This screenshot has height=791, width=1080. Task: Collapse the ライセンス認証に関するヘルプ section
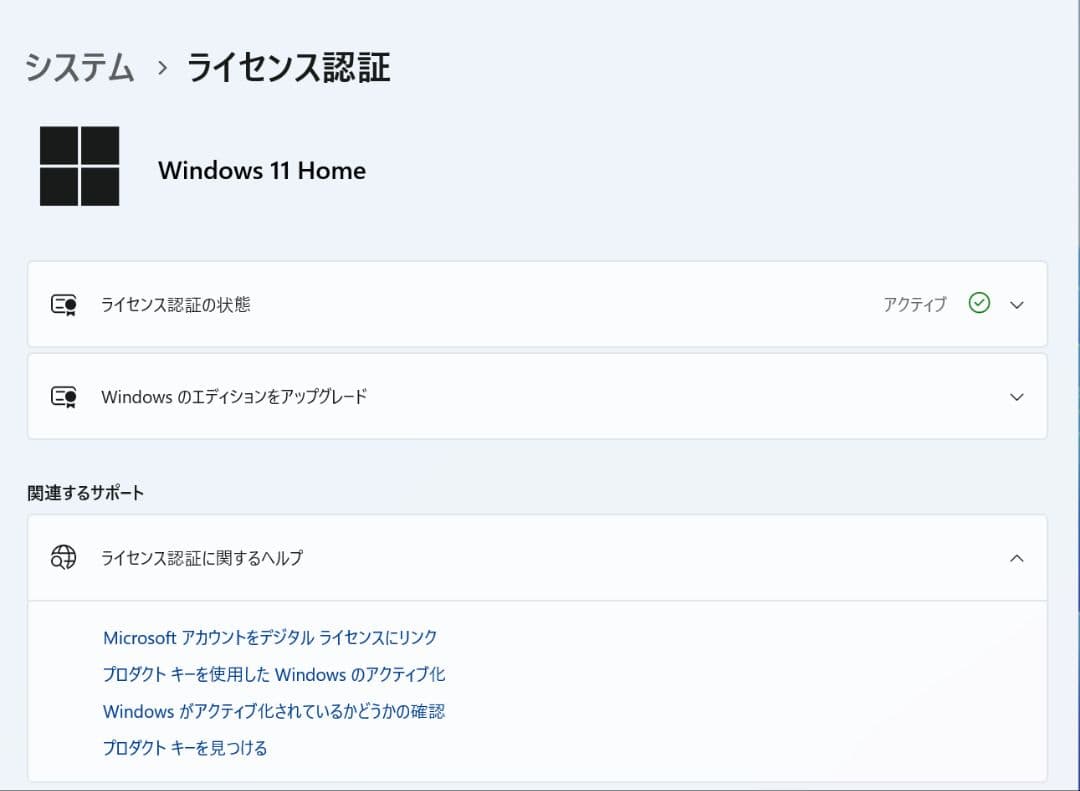(1017, 558)
